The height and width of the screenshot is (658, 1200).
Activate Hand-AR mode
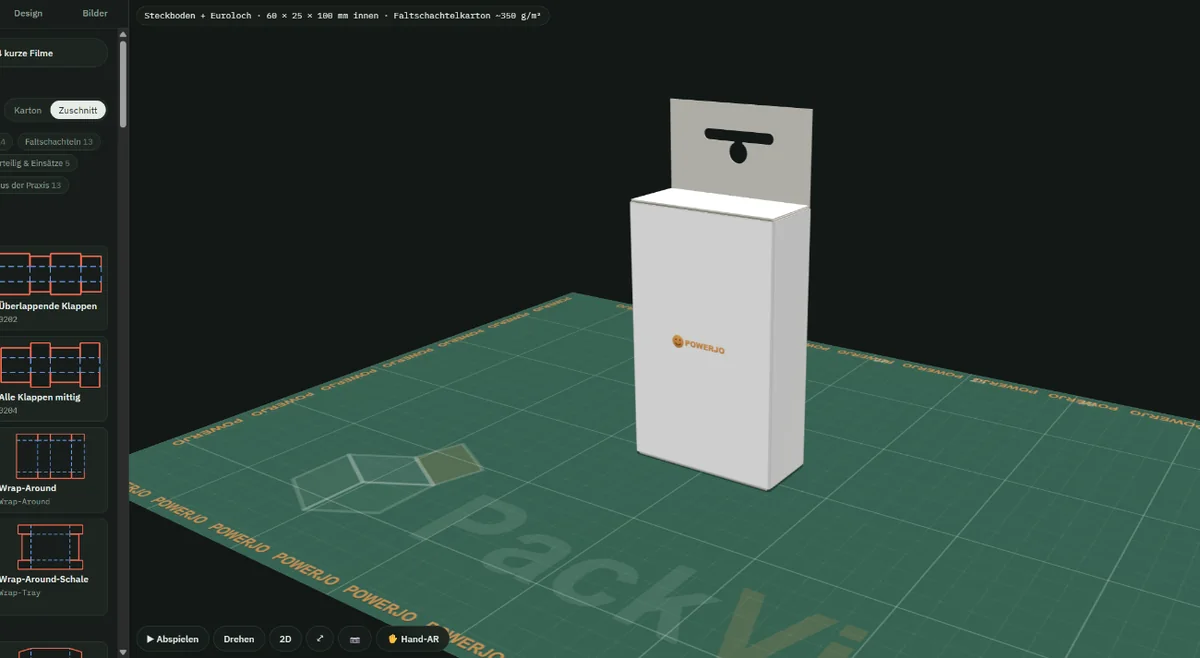click(x=413, y=639)
